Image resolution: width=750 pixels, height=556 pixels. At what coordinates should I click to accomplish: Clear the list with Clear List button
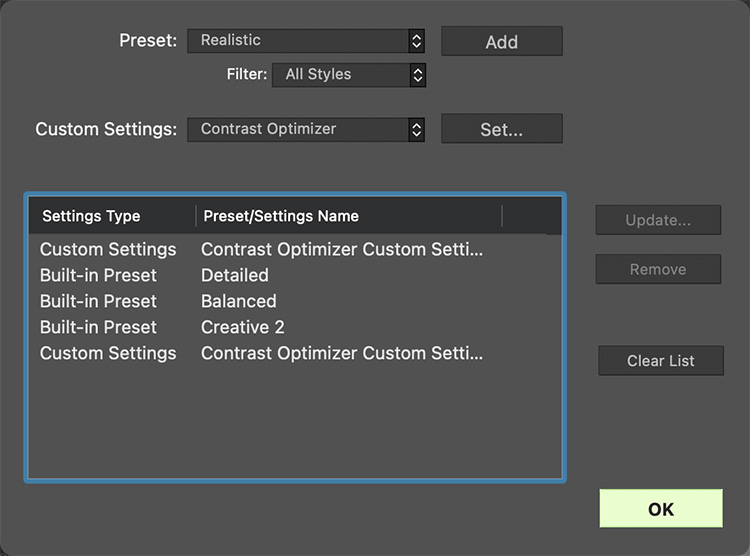pos(661,361)
